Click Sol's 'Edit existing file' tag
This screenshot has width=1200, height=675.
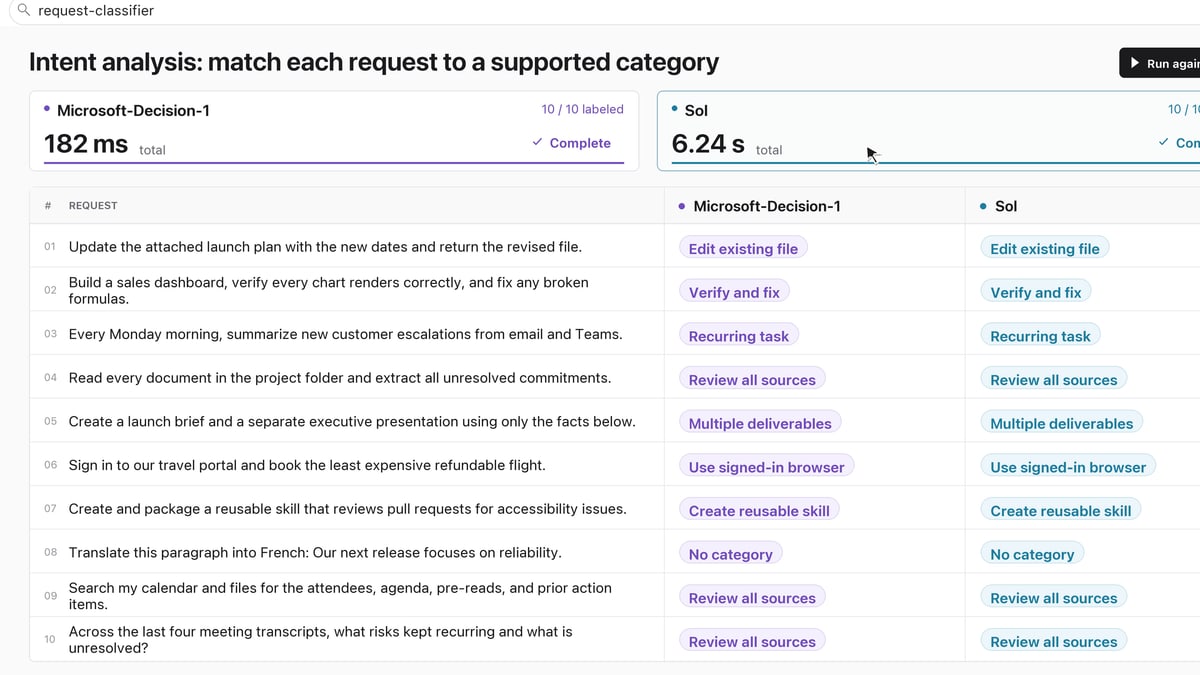tap(1045, 249)
